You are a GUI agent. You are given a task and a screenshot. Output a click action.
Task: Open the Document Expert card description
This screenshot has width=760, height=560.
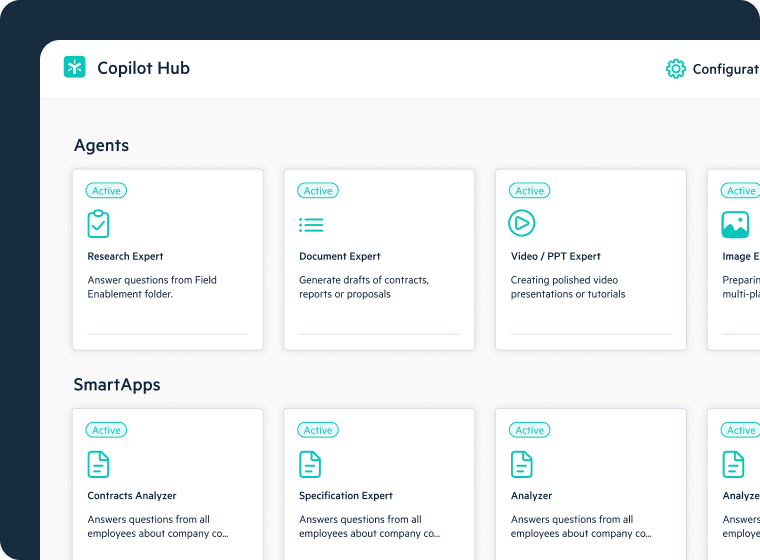[364, 287]
